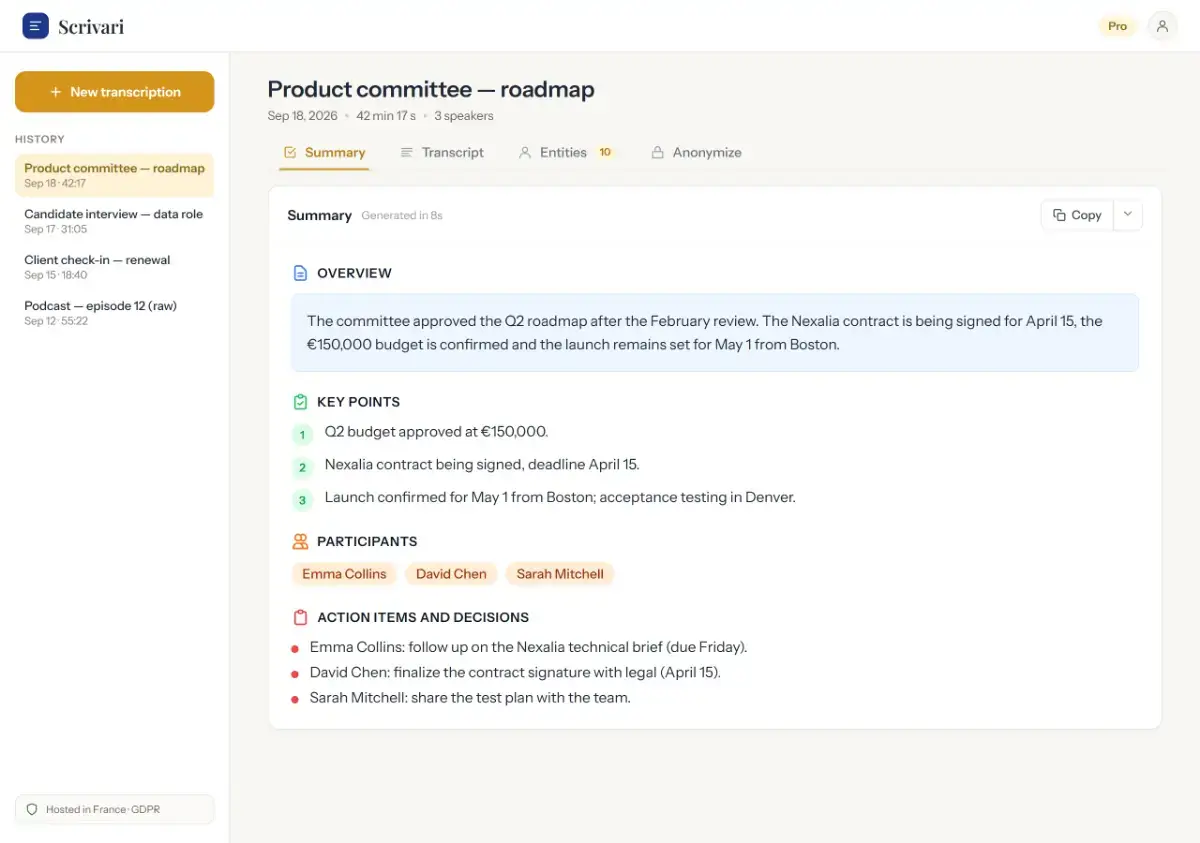The height and width of the screenshot is (843, 1200).
Task: Click the Scrivari logo icon
Action: click(35, 26)
